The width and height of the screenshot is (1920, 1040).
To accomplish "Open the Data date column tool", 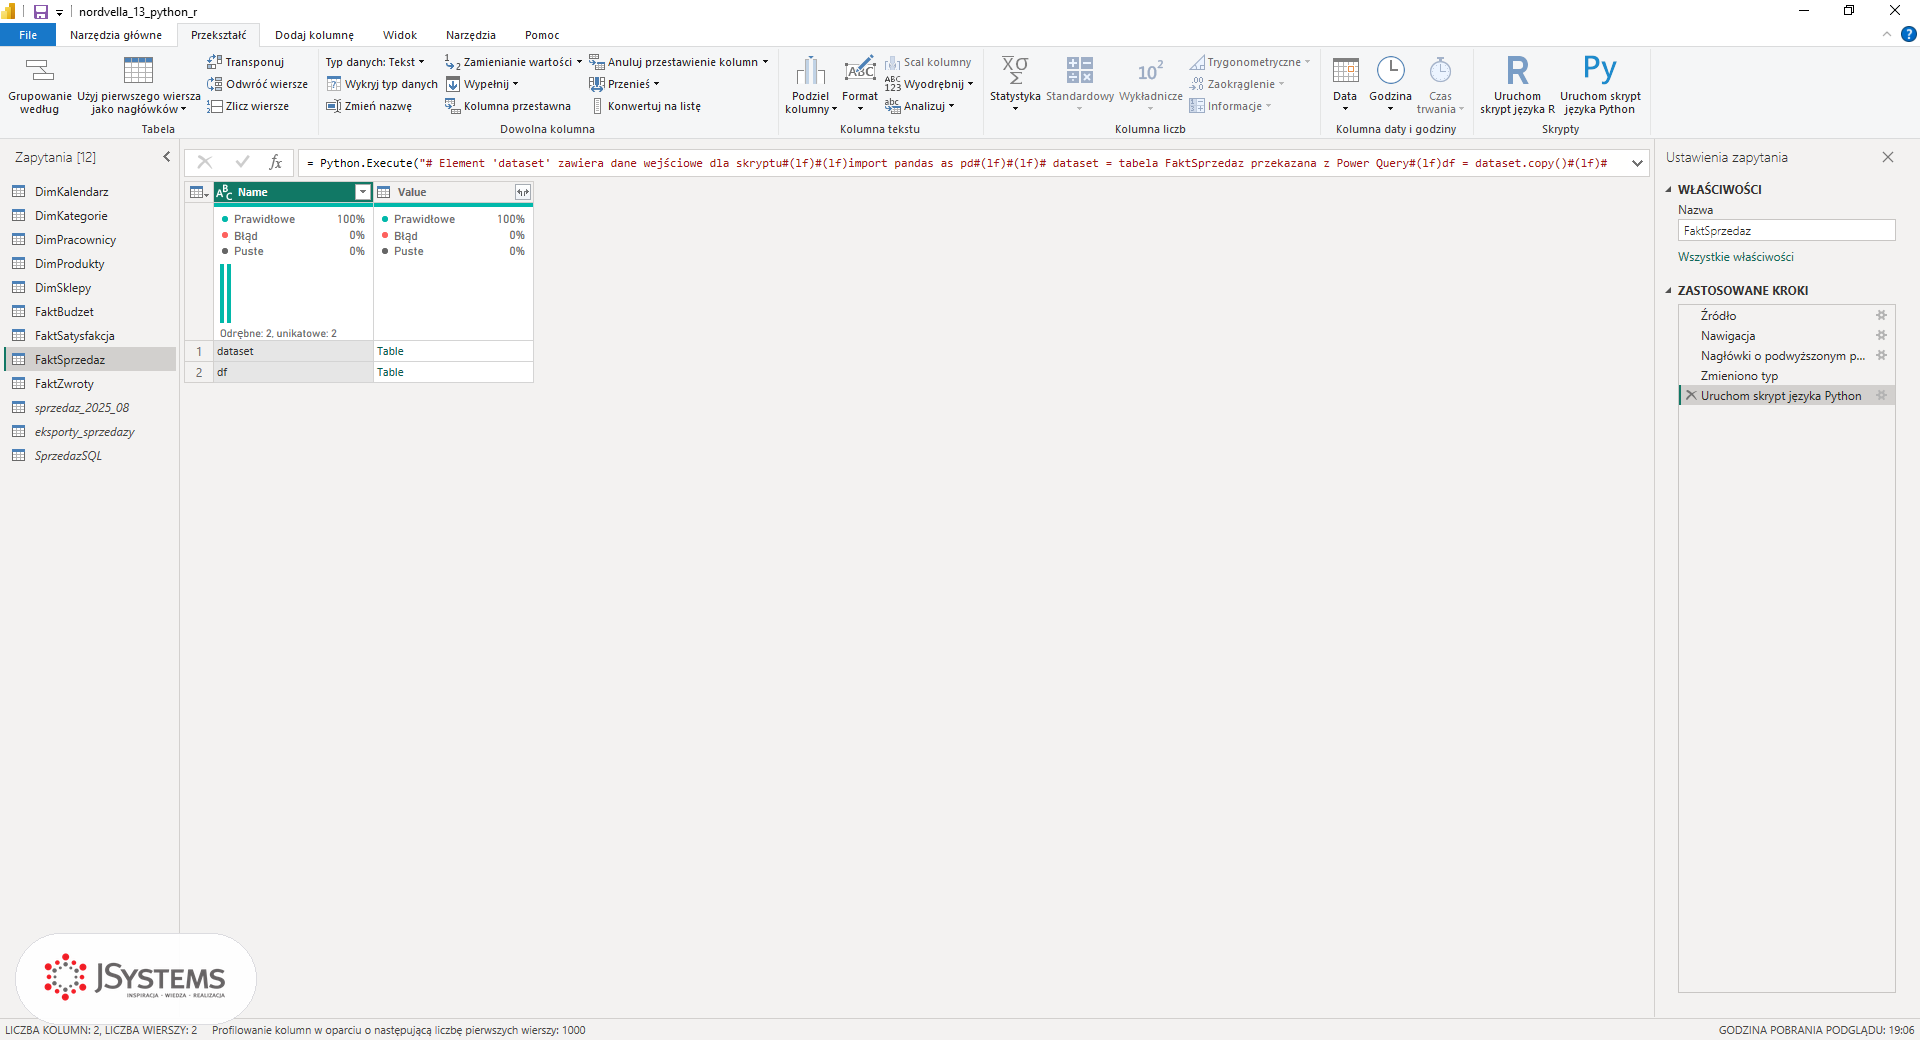I will coord(1345,85).
